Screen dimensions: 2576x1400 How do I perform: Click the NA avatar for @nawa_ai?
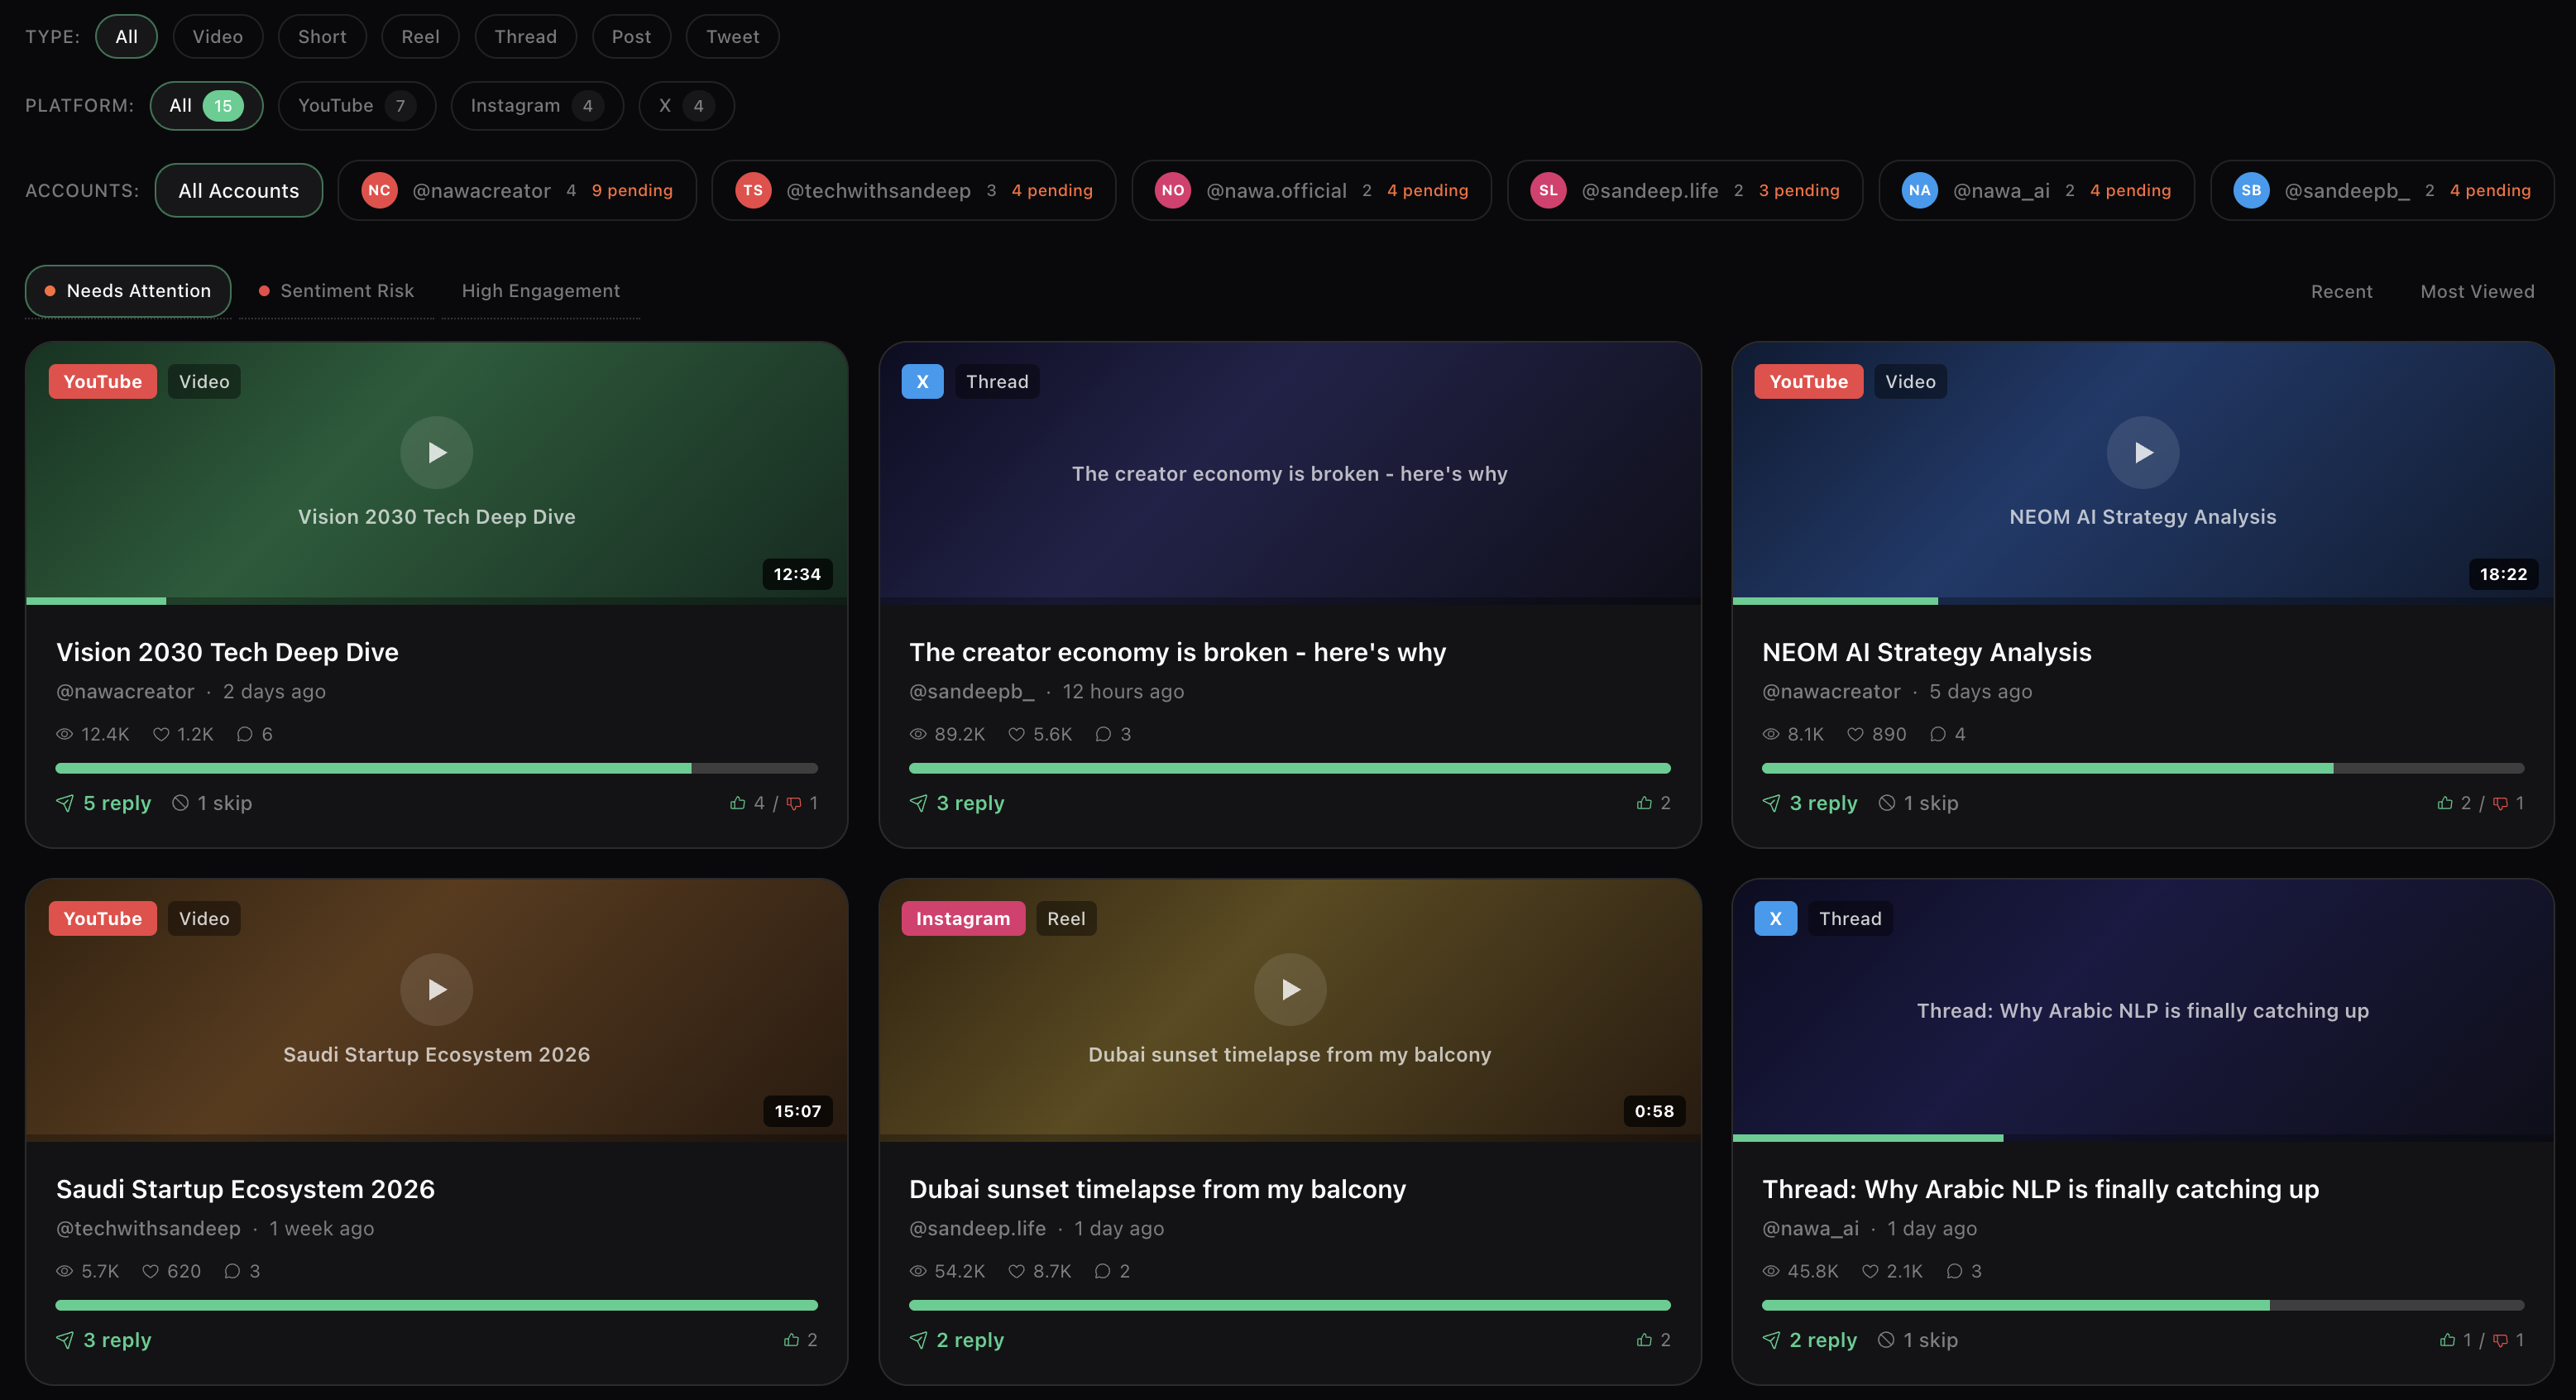tap(1919, 190)
